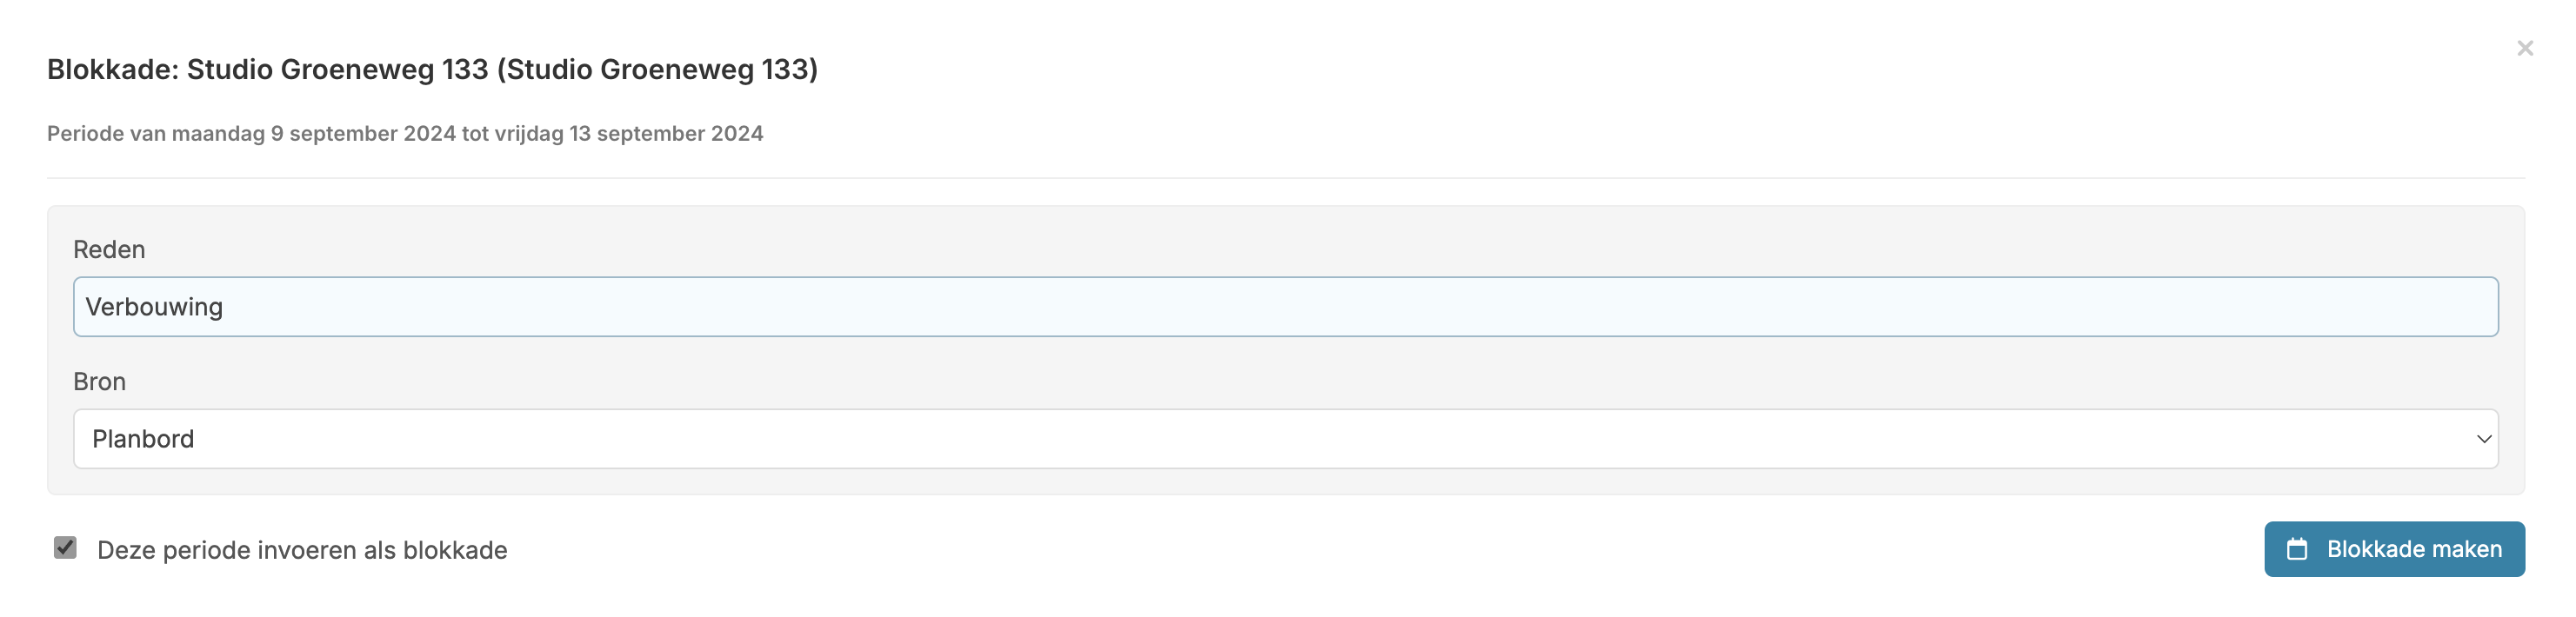Click the calendar icon on Blokkade maken
The width and height of the screenshot is (2576, 617).
(2297, 549)
